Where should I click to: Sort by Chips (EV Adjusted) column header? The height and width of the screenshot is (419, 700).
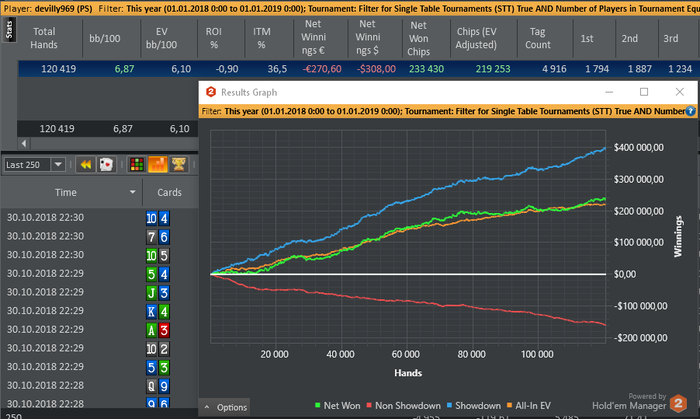[x=476, y=38]
